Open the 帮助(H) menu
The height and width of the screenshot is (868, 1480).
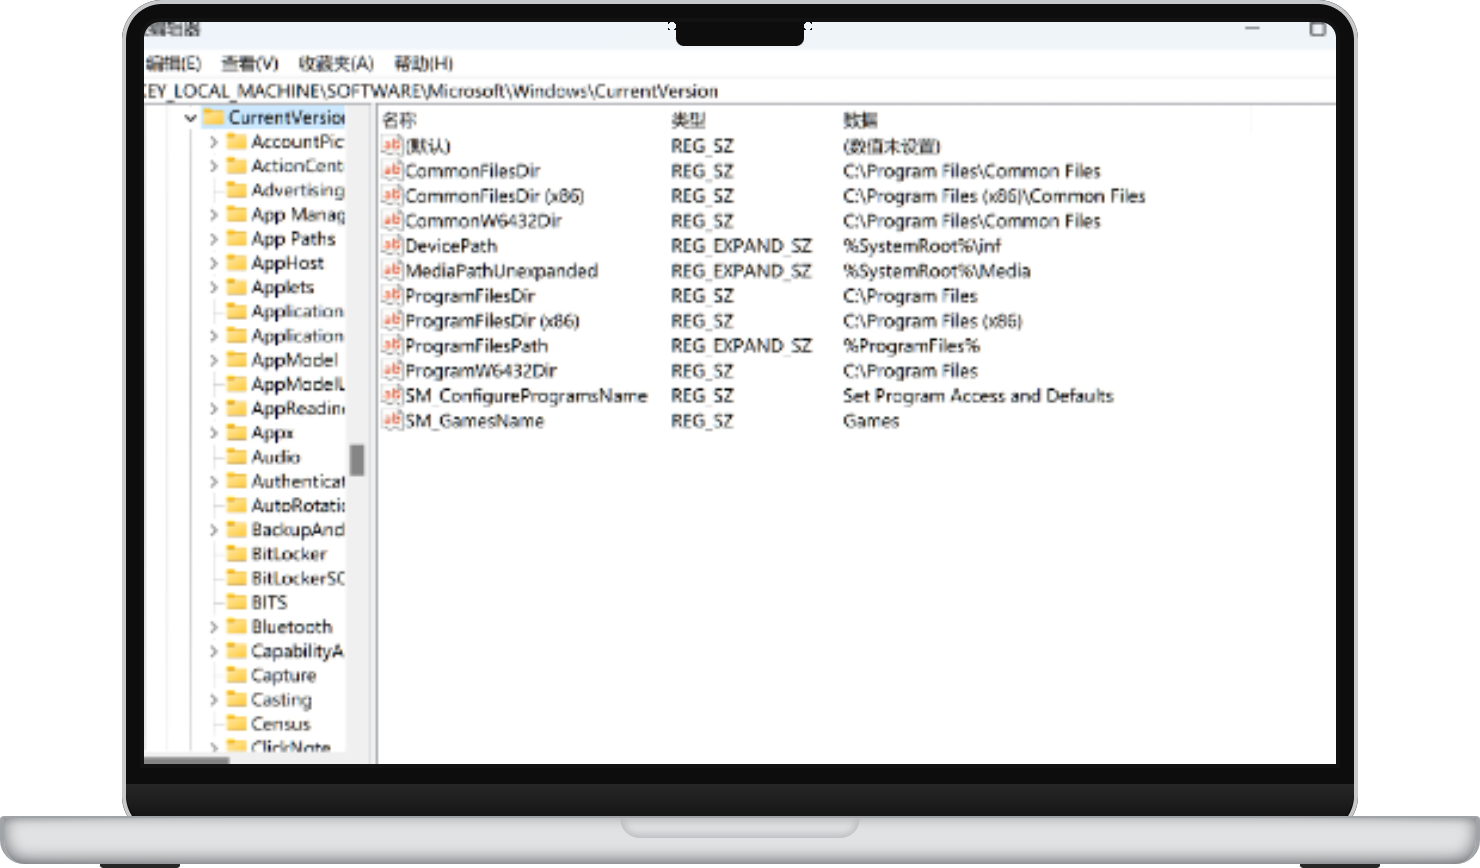(423, 63)
